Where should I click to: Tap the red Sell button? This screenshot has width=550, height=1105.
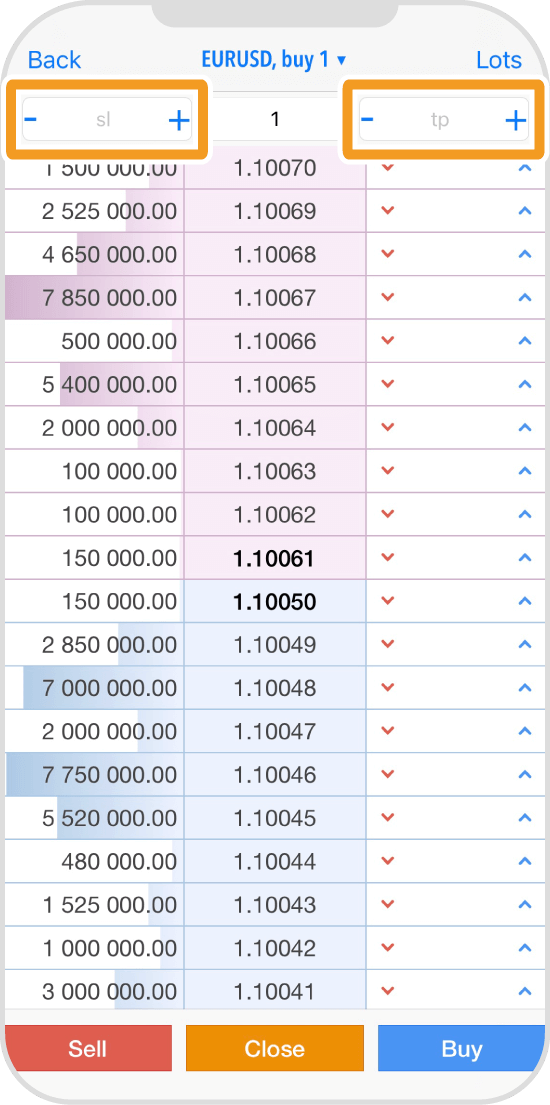88,1049
